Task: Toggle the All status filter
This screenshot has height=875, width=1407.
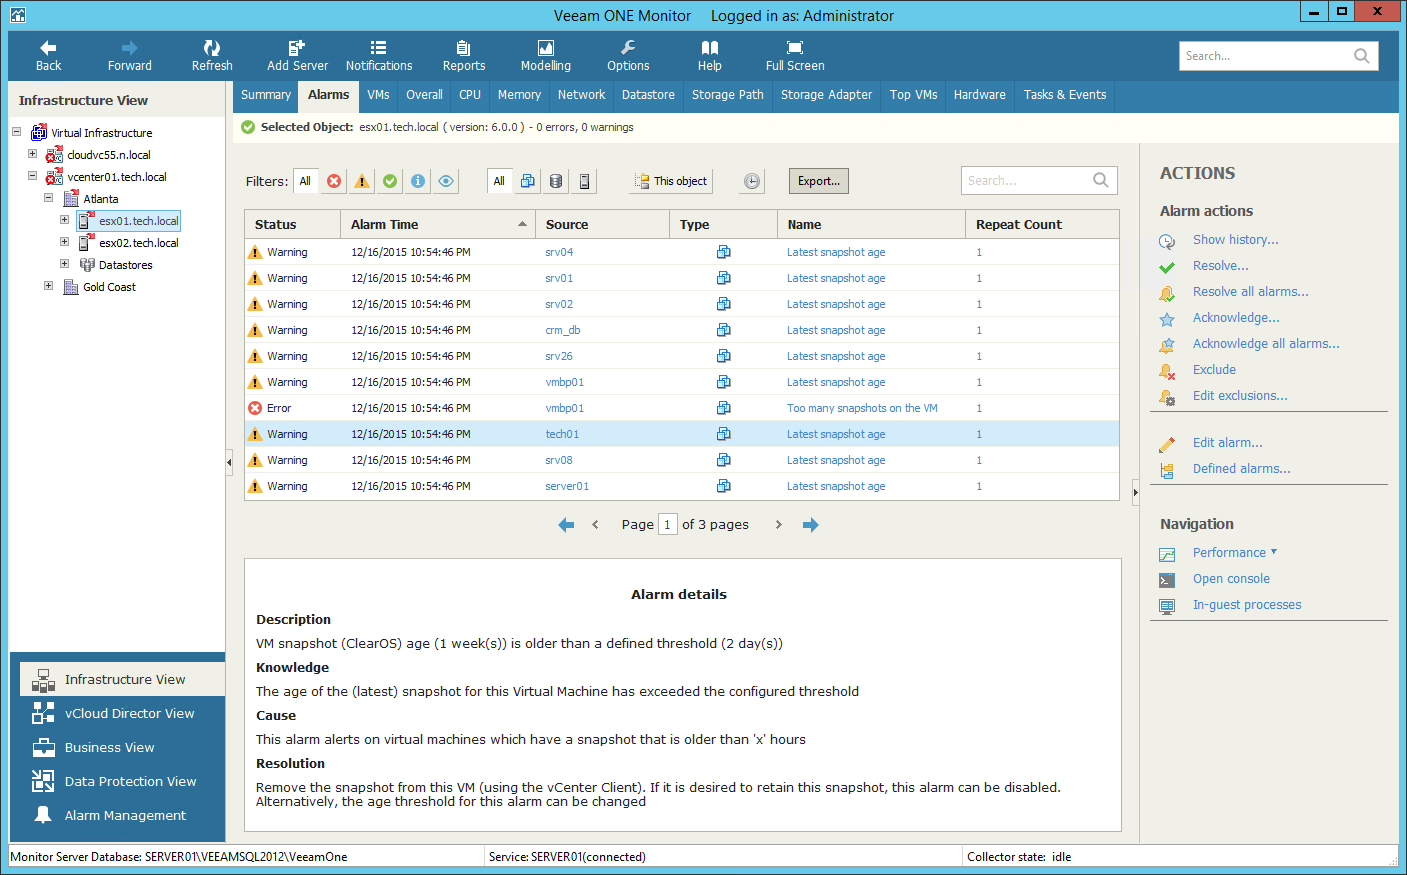Action: coord(305,181)
